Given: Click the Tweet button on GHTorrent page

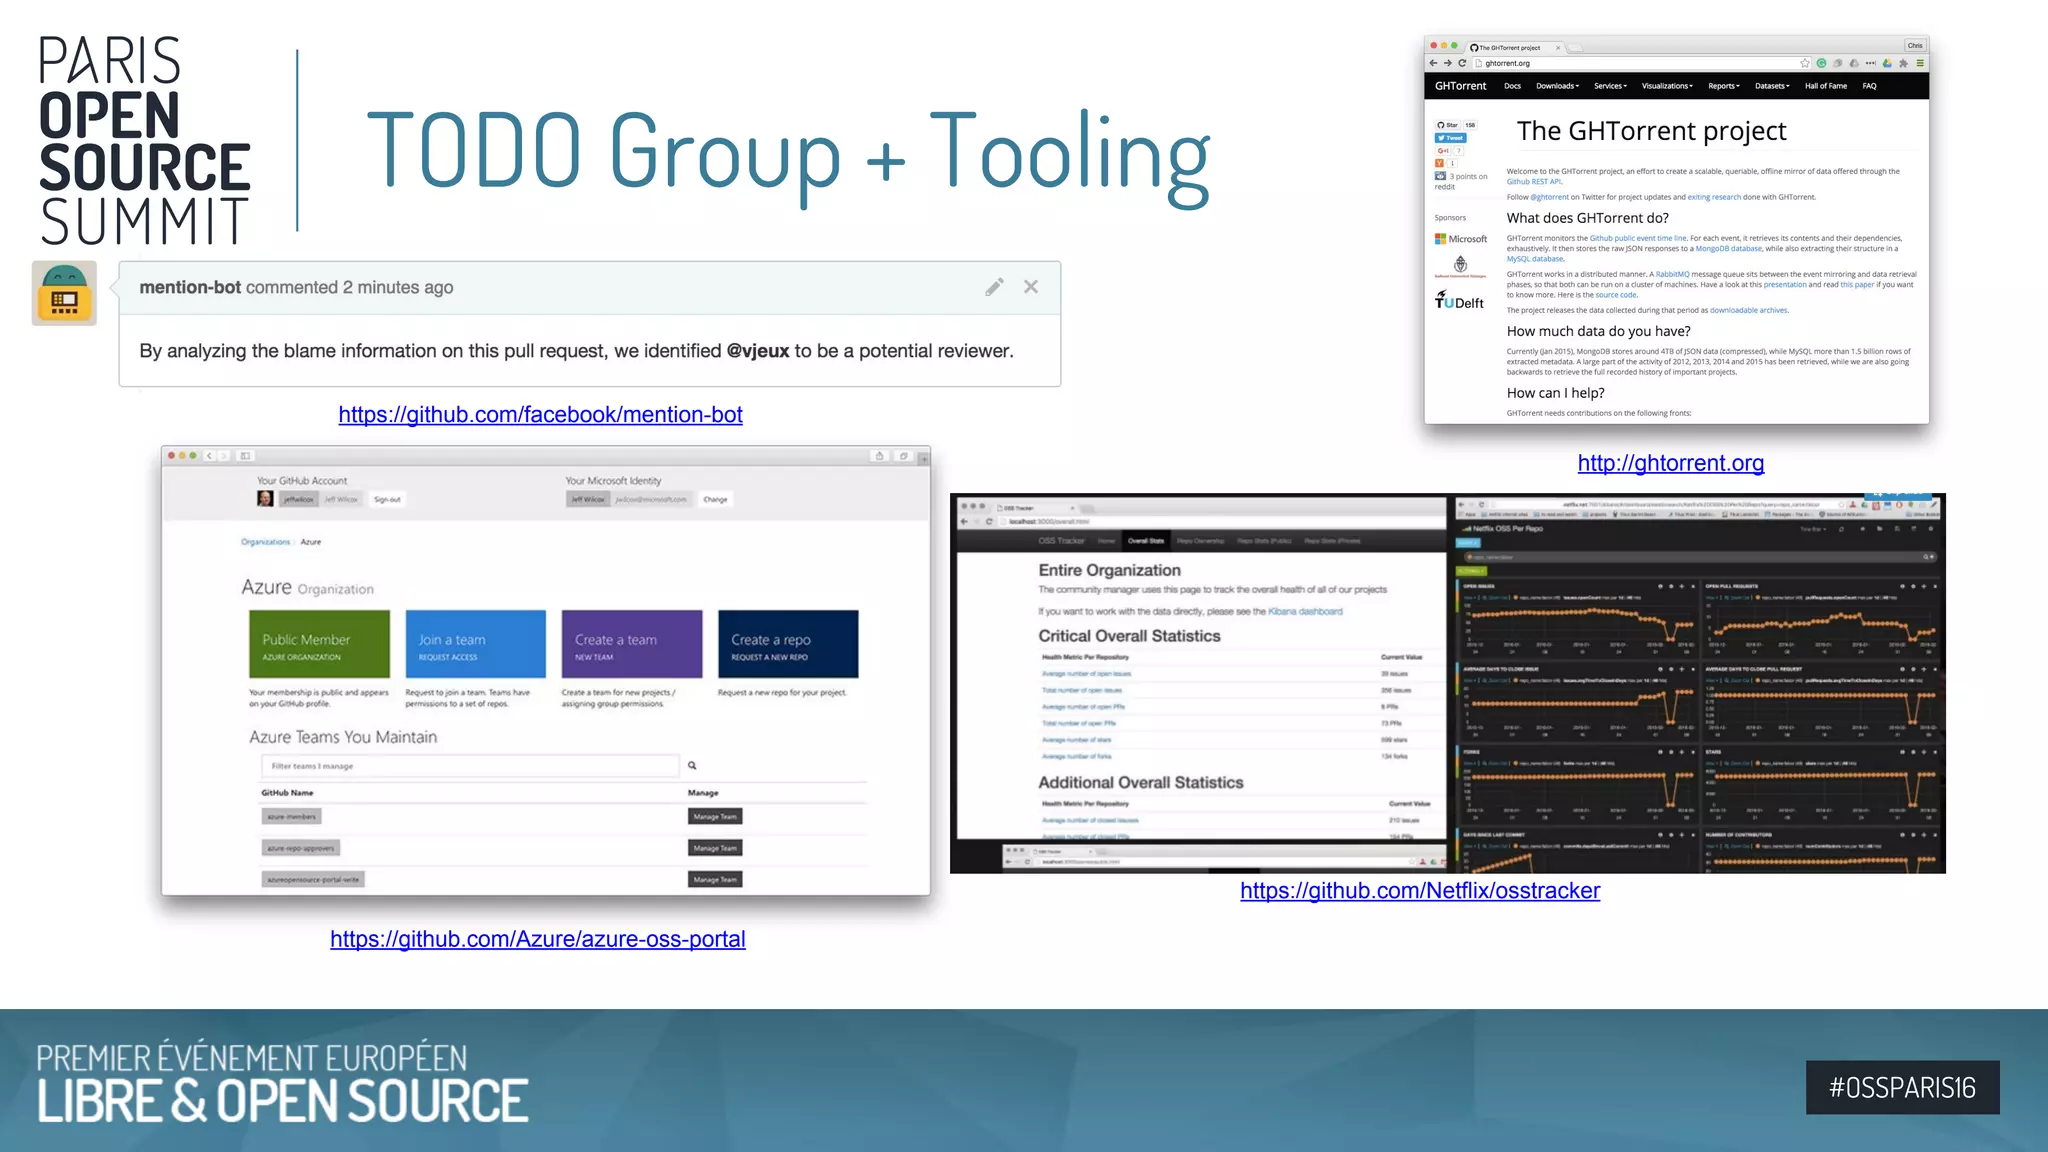Looking at the screenshot, I should coord(1449,138).
